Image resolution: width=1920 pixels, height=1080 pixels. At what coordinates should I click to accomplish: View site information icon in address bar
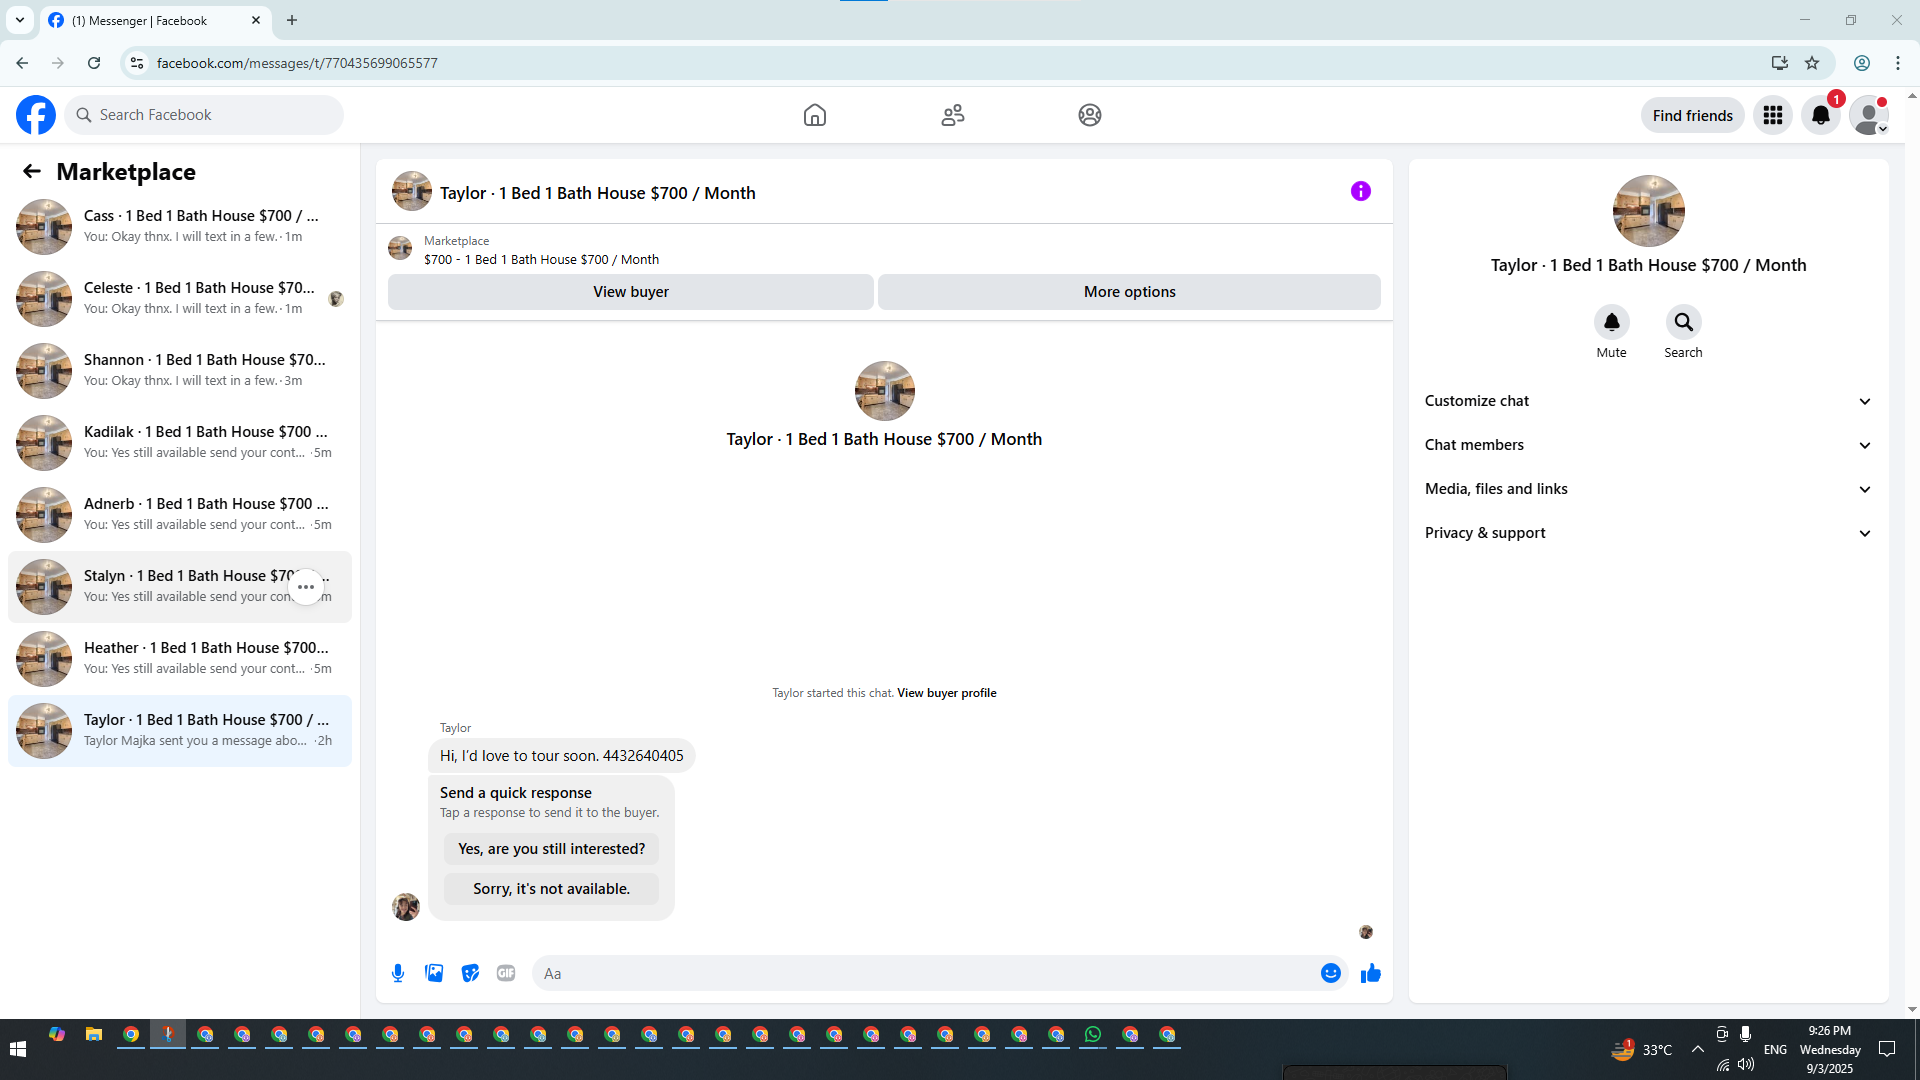pyautogui.click(x=137, y=63)
